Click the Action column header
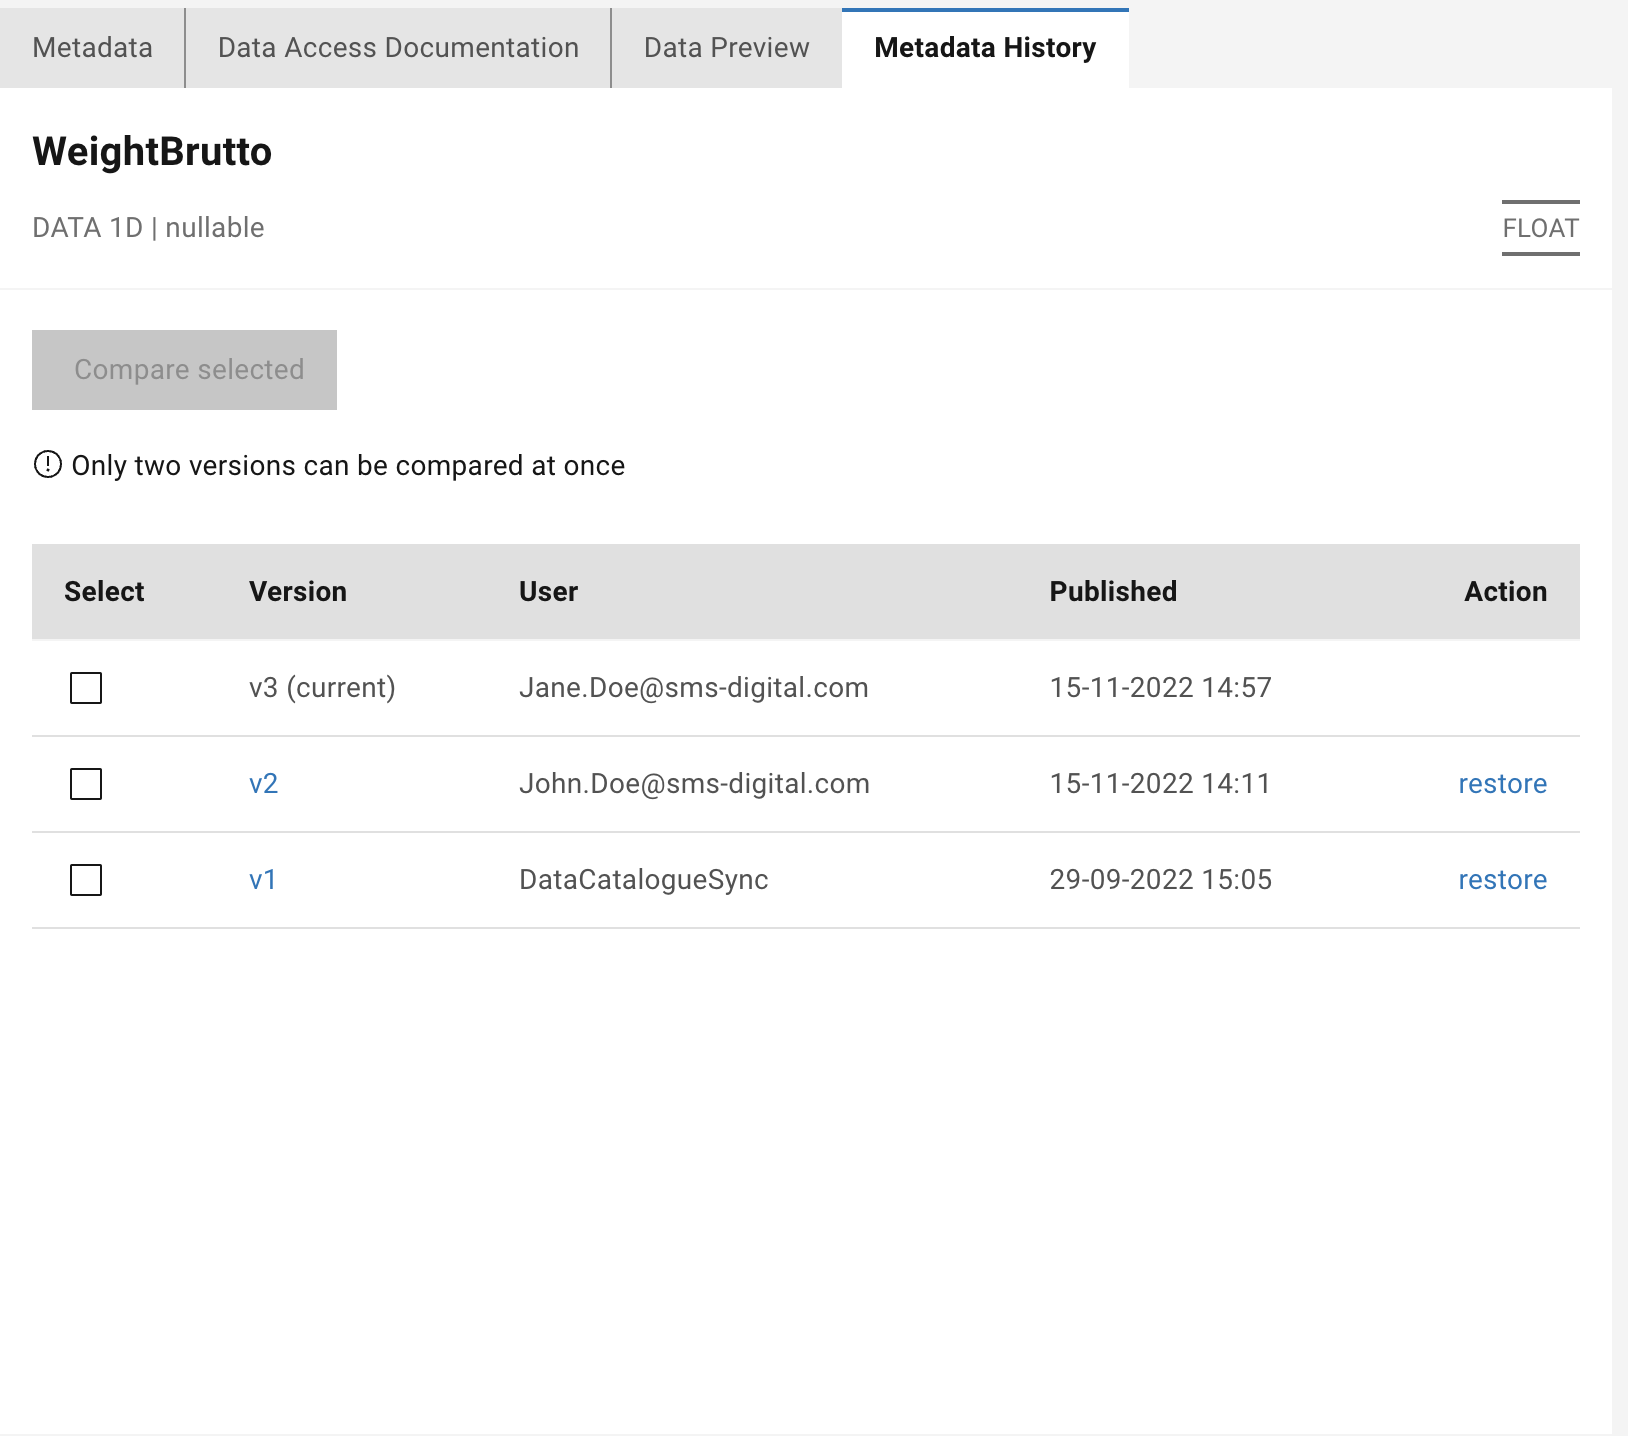This screenshot has height=1436, width=1628. (x=1505, y=592)
